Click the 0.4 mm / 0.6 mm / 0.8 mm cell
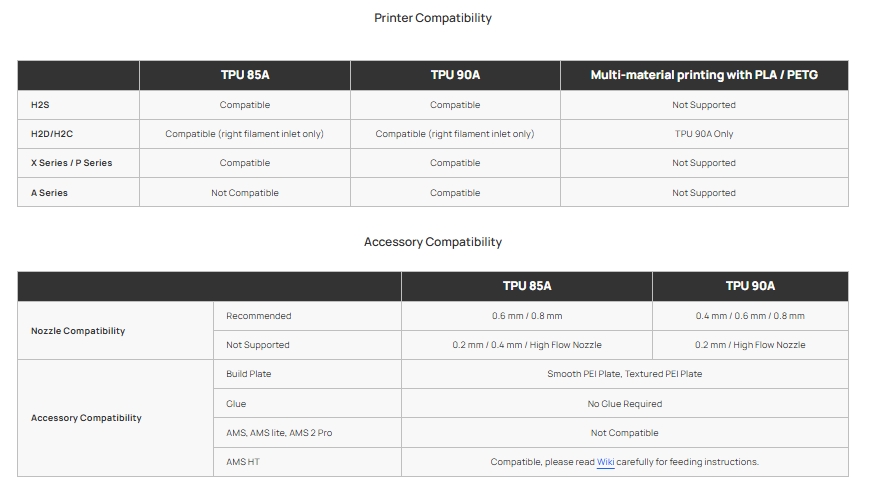Screen dimensions: 880x488 (750, 316)
